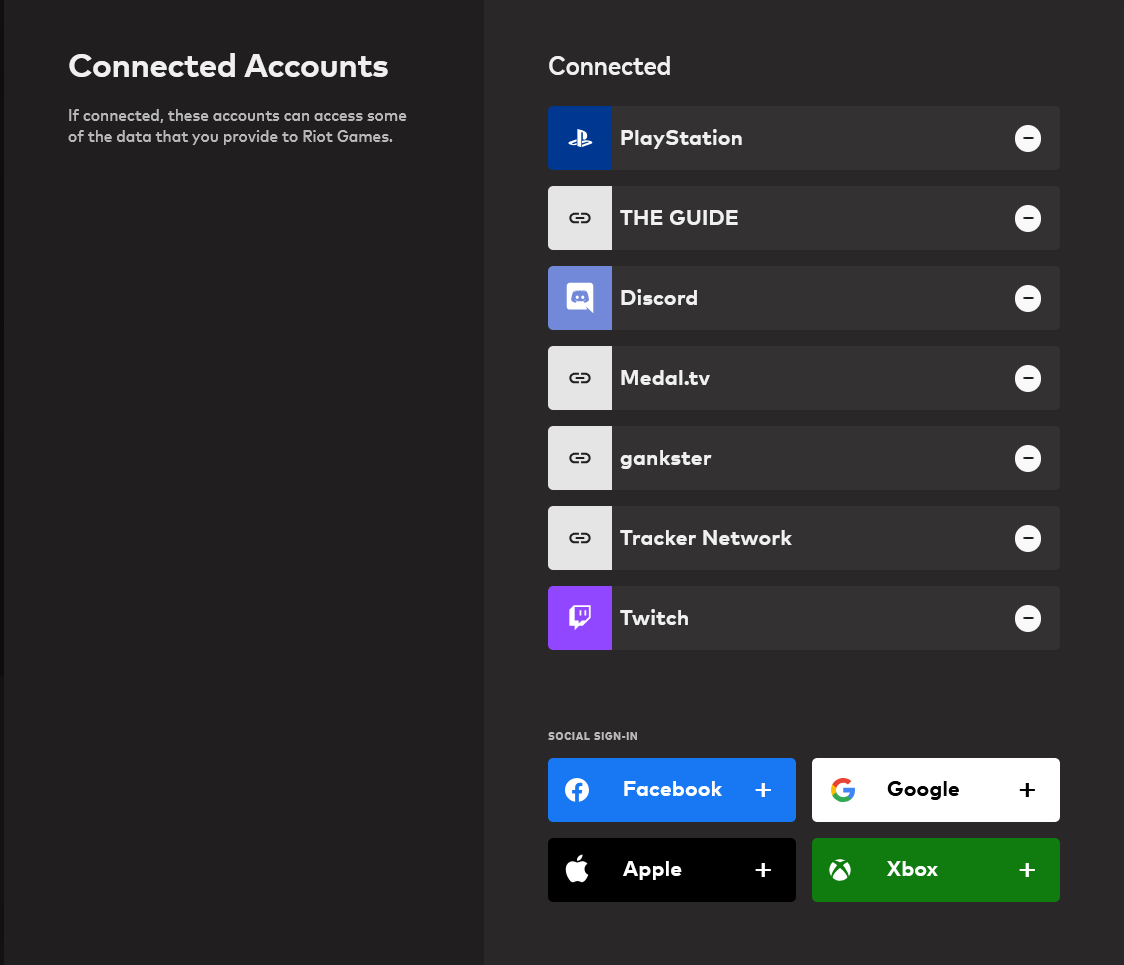Click the PlayStation logo icon
The width and height of the screenshot is (1124, 965).
580,138
